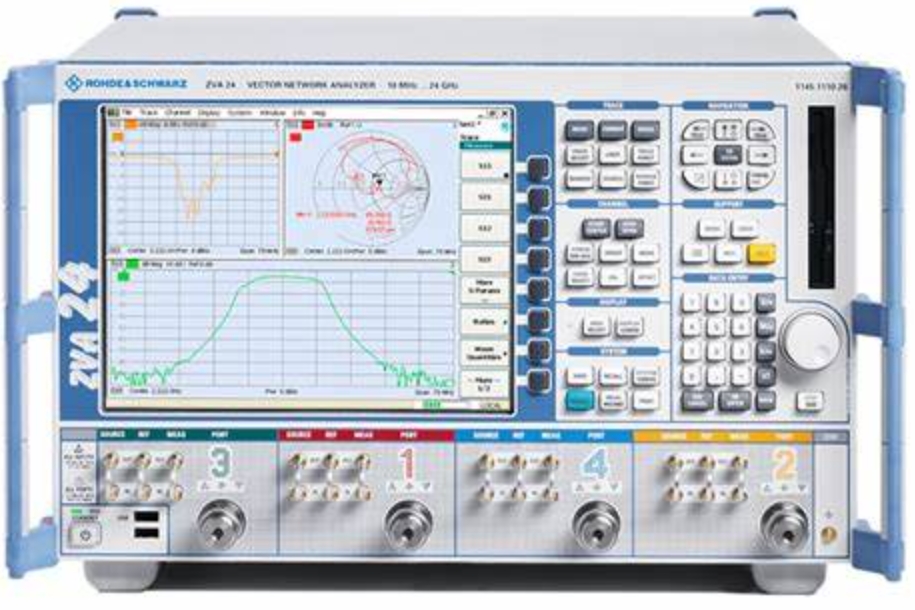Click the rotary knob
The image size is (915, 610).
(811, 341)
